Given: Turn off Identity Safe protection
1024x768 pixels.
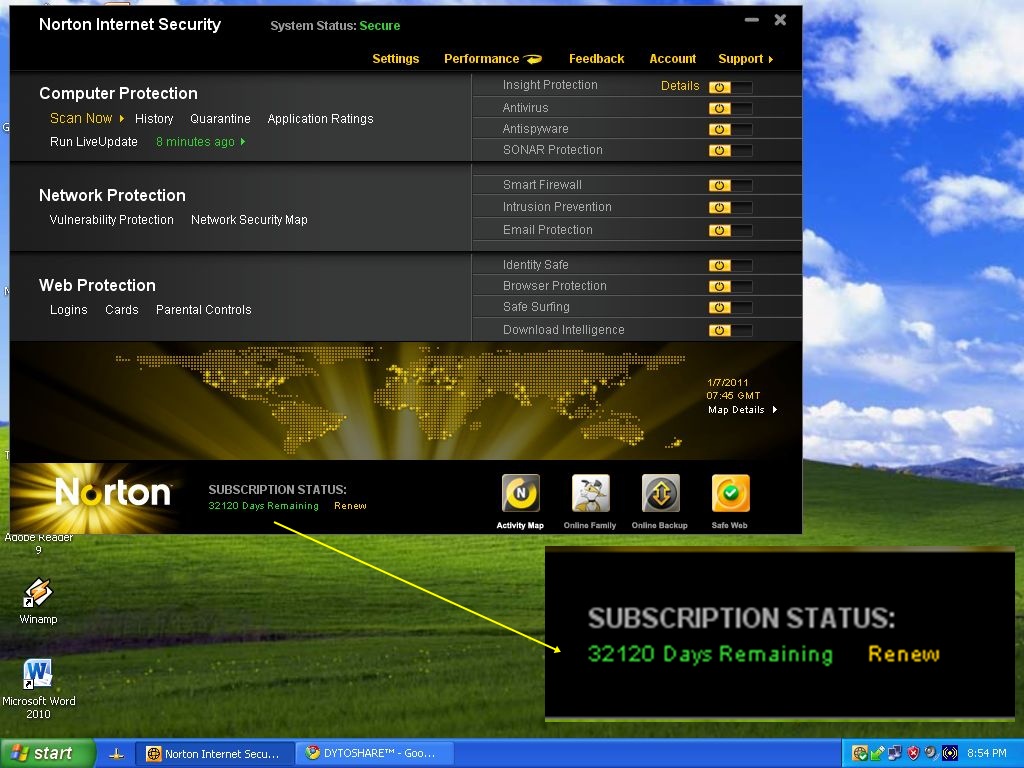Looking at the screenshot, I should [x=728, y=264].
